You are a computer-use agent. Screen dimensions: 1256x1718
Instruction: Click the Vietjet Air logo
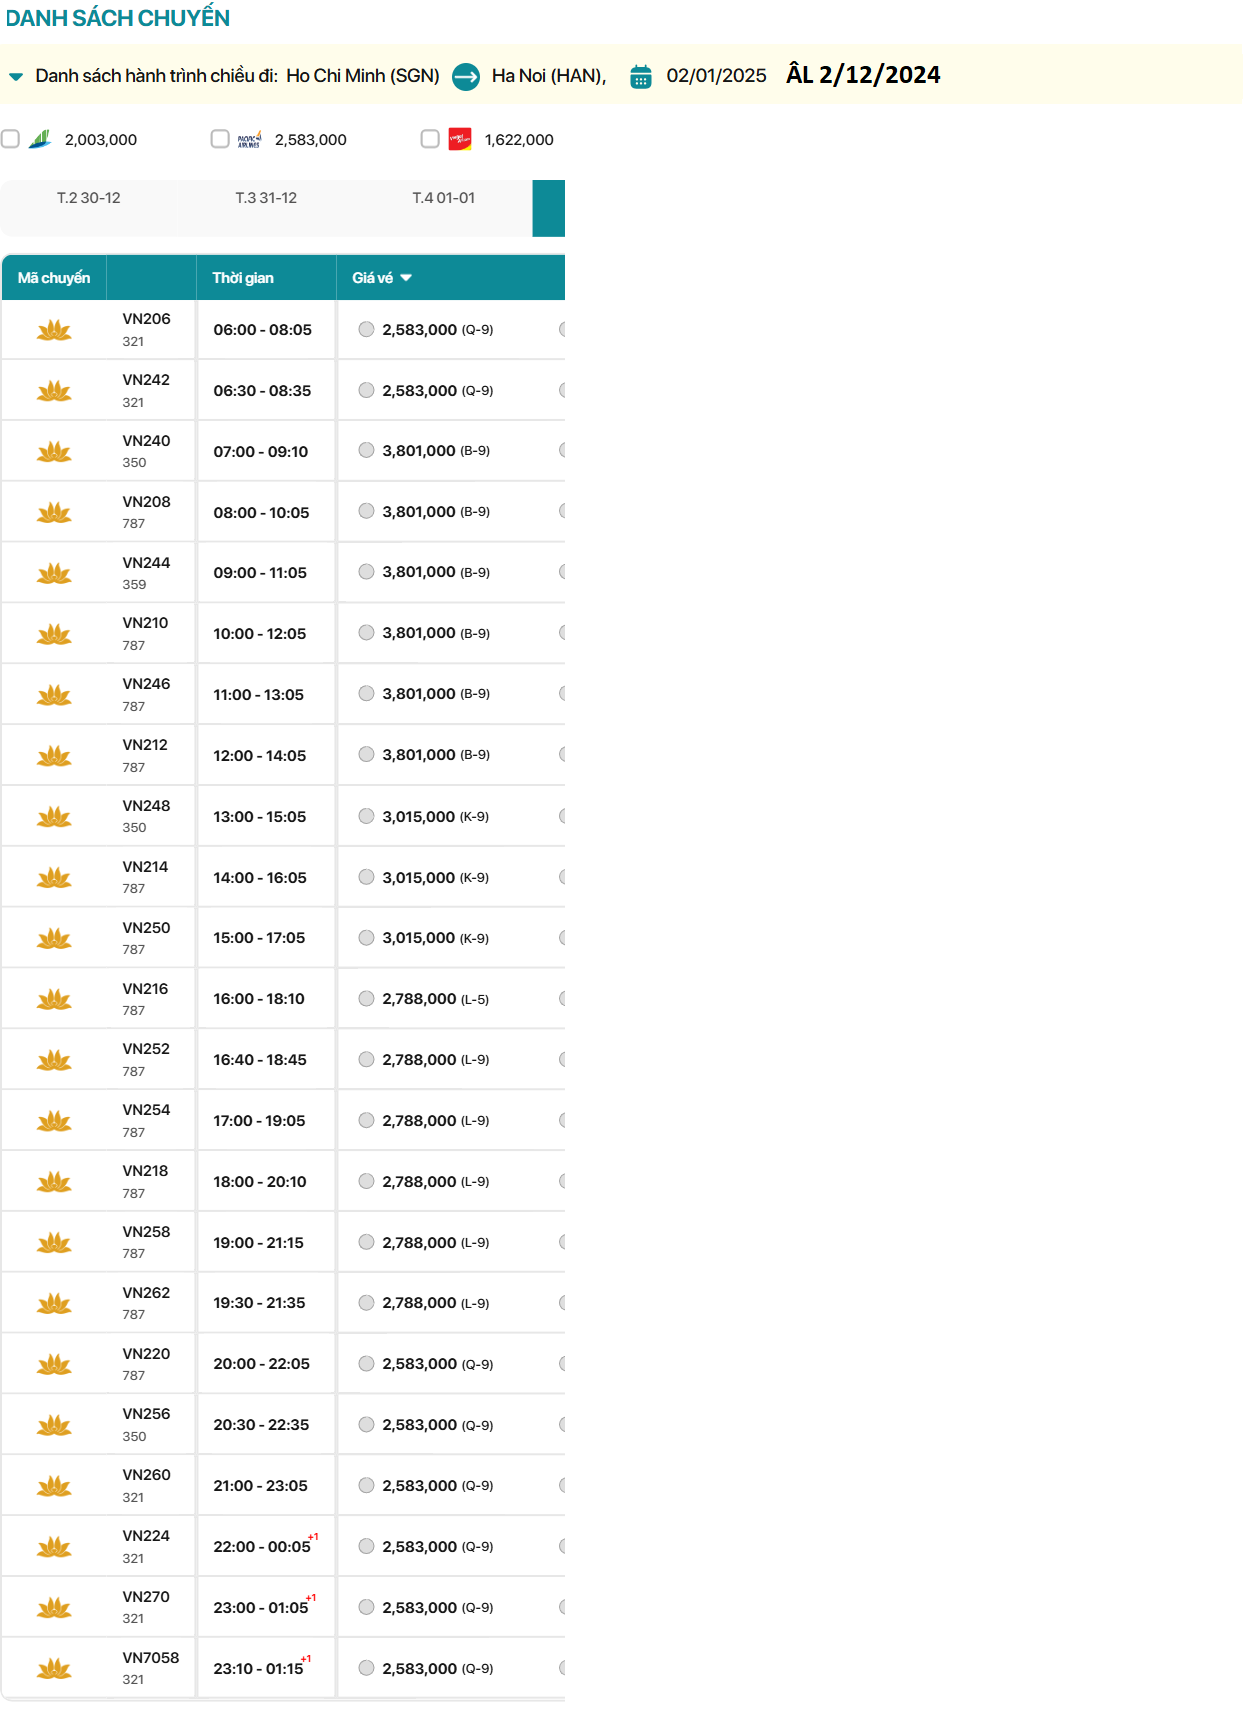[x=460, y=139]
